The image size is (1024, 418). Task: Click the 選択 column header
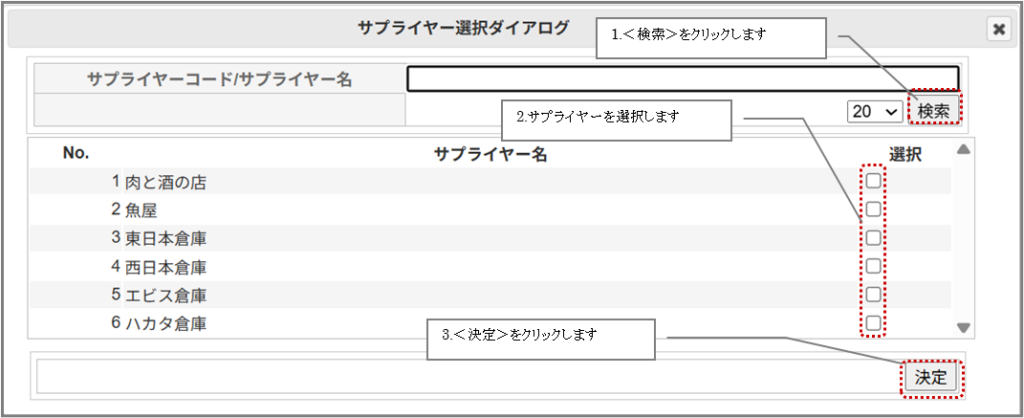click(x=905, y=154)
